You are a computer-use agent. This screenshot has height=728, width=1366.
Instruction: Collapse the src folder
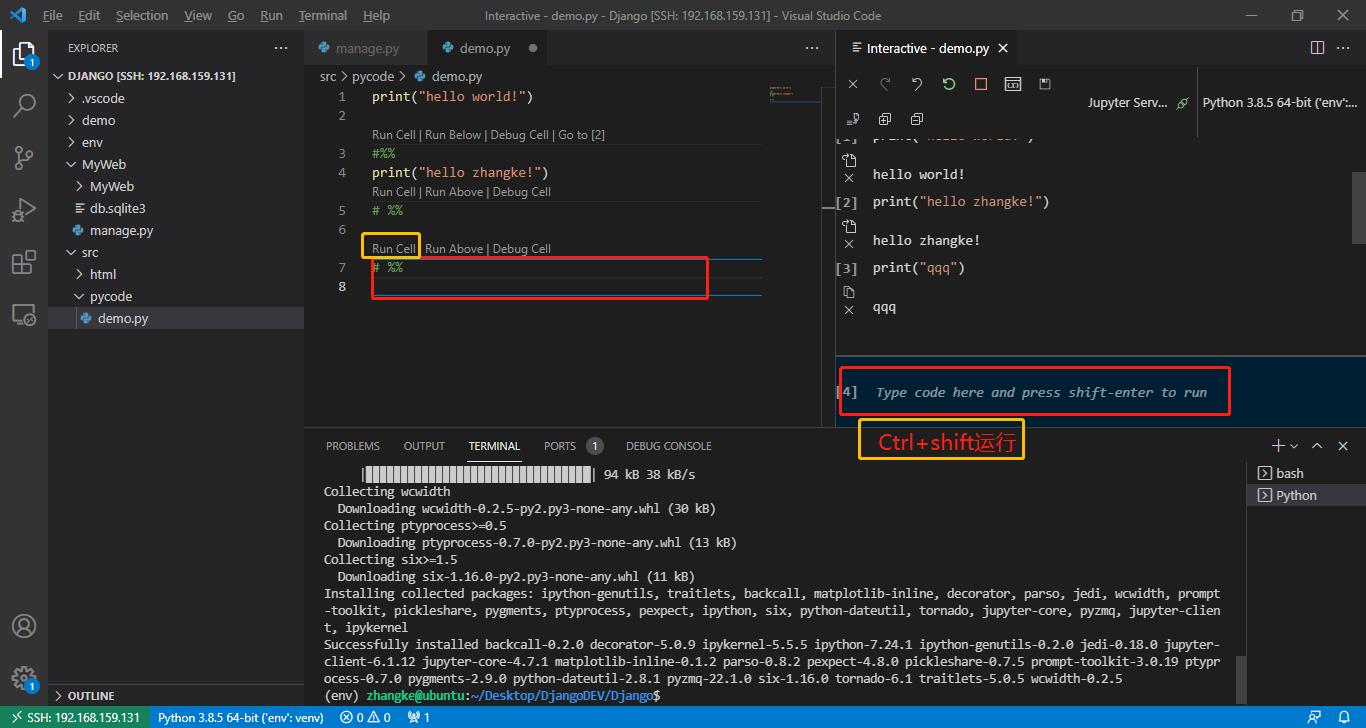pos(176,252)
